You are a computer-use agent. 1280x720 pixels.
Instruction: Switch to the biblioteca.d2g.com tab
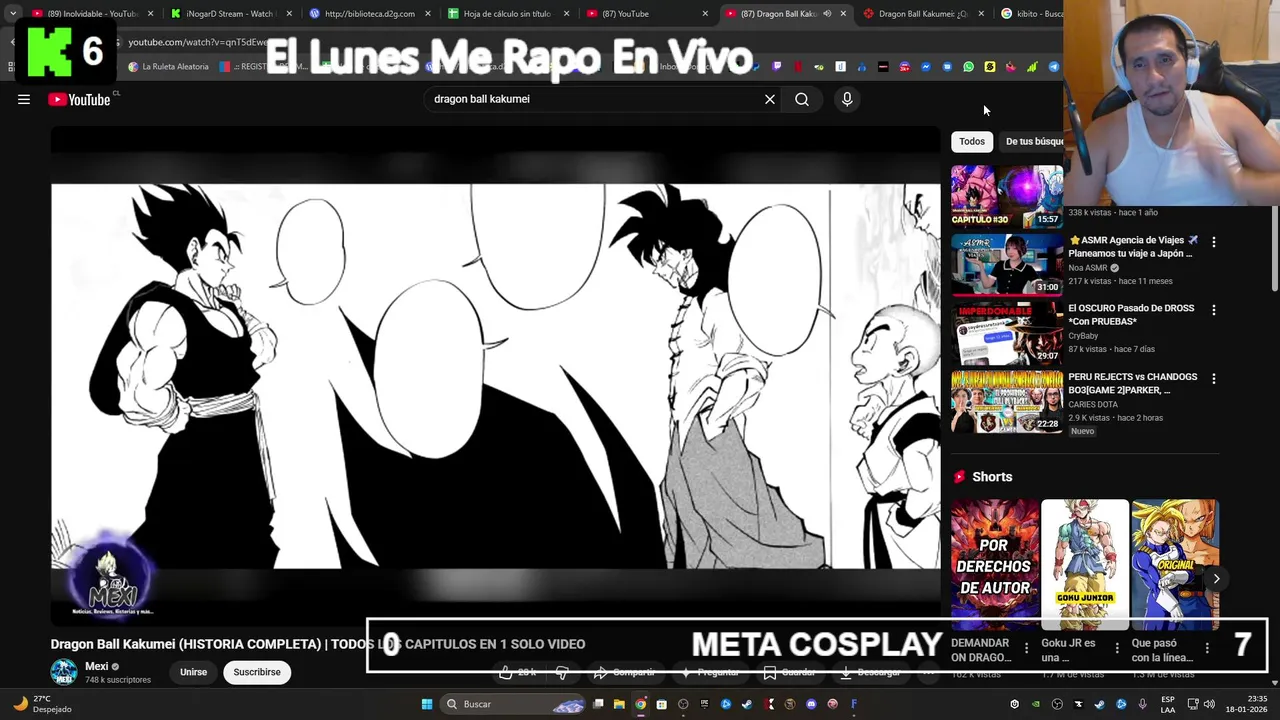coord(369,14)
